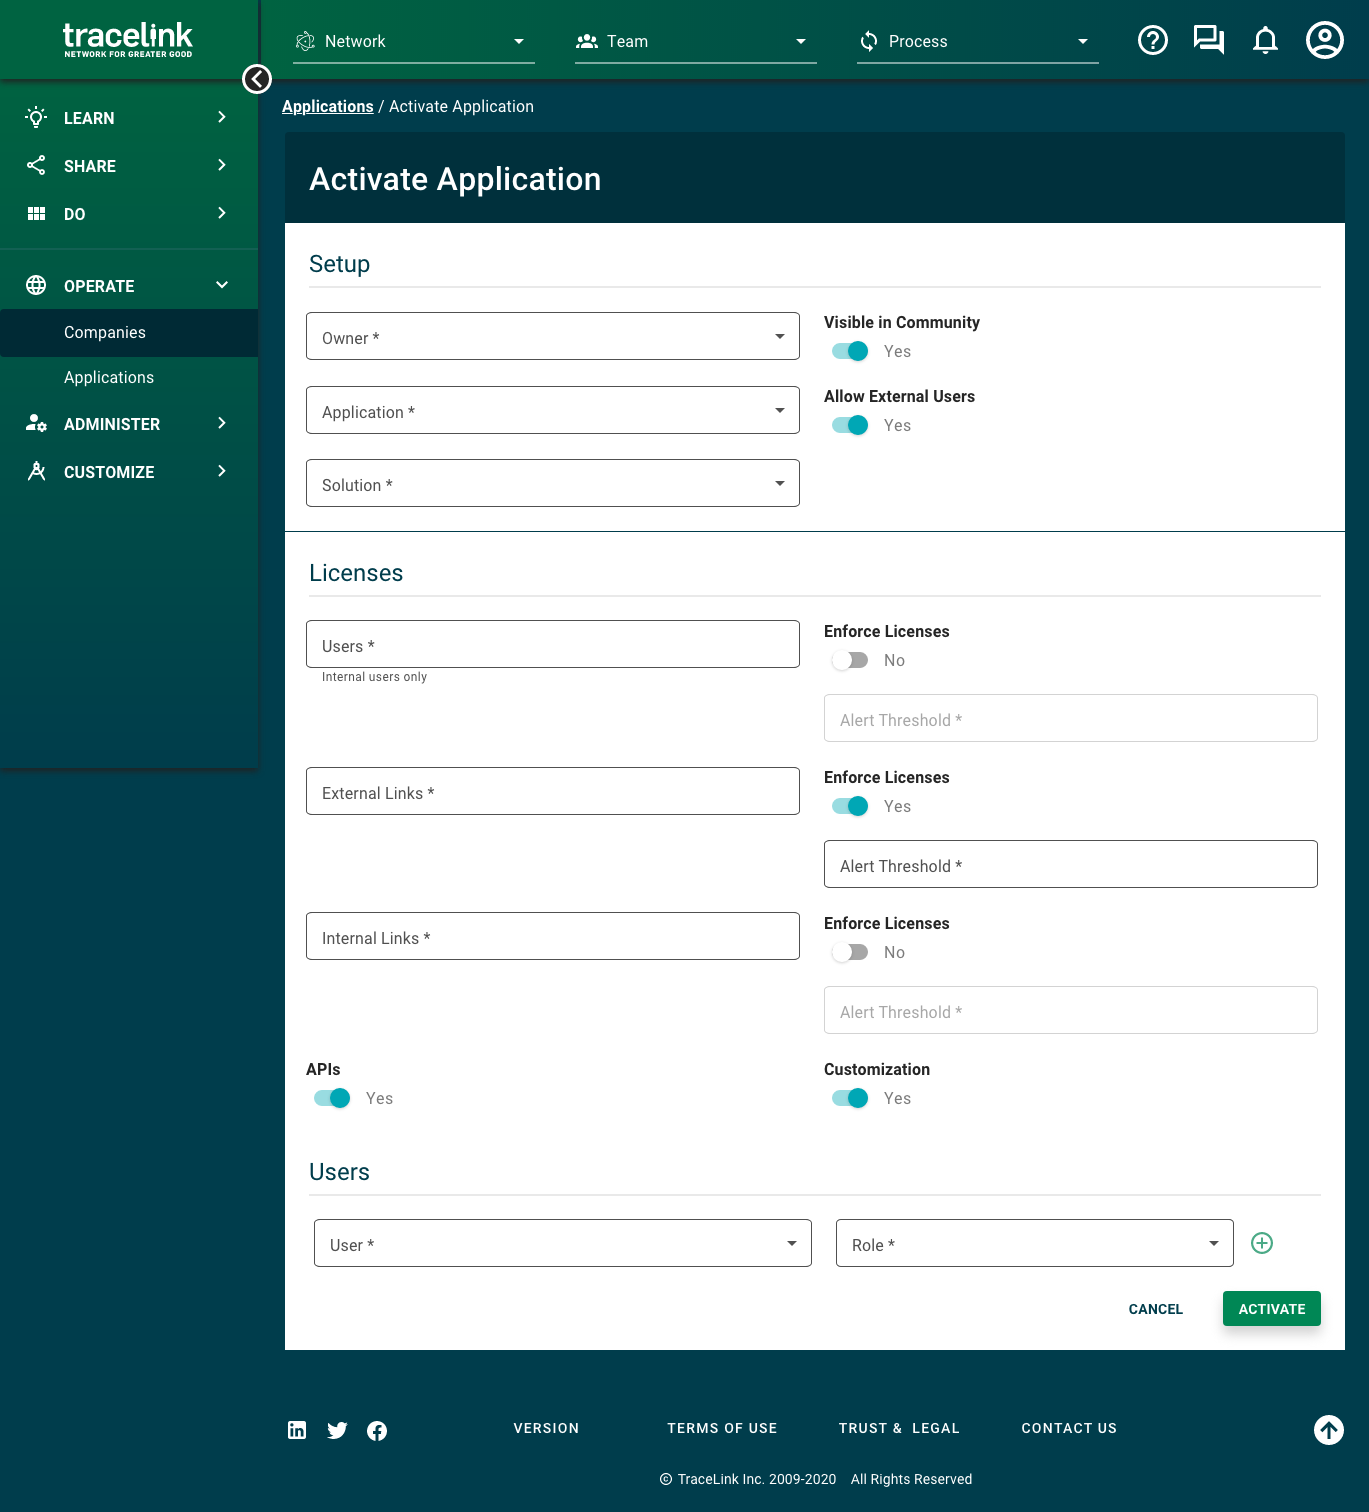This screenshot has height=1512, width=1369.
Task: Open the SHARE menu item
Action: click(x=129, y=165)
